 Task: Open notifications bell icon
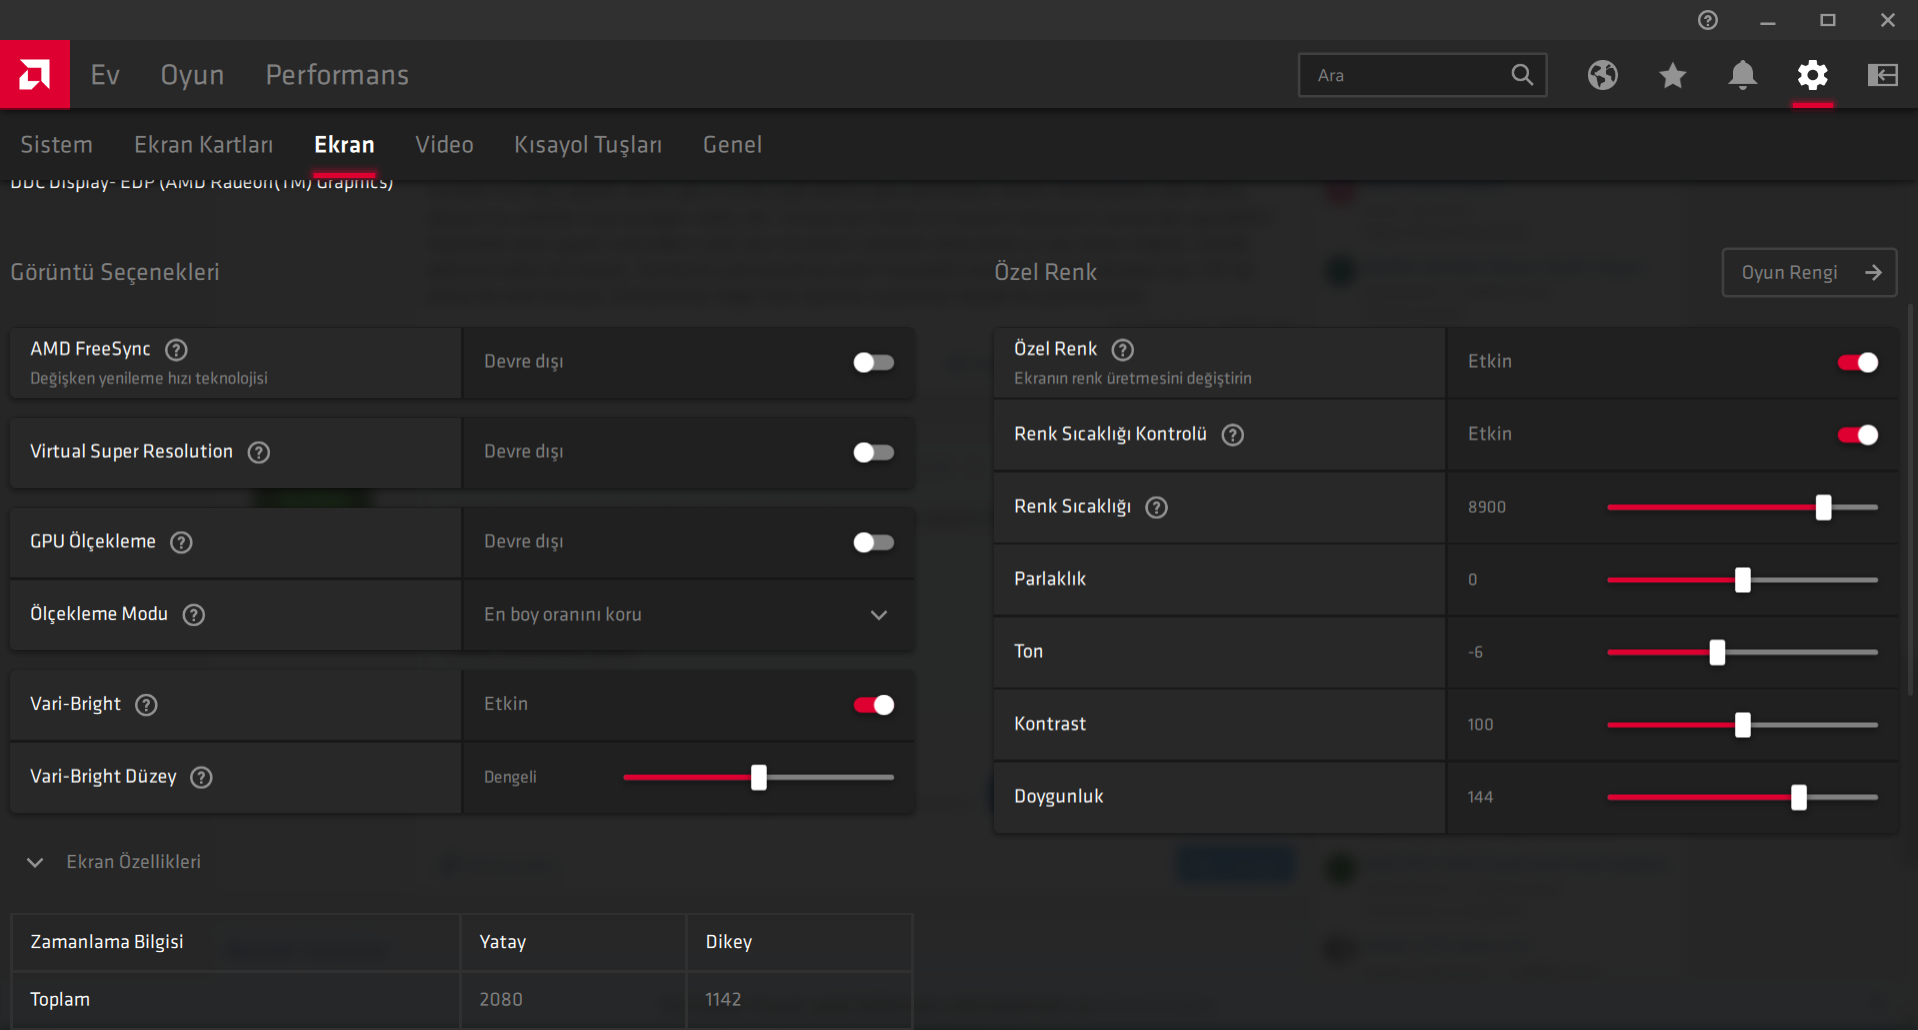click(x=1742, y=75)
